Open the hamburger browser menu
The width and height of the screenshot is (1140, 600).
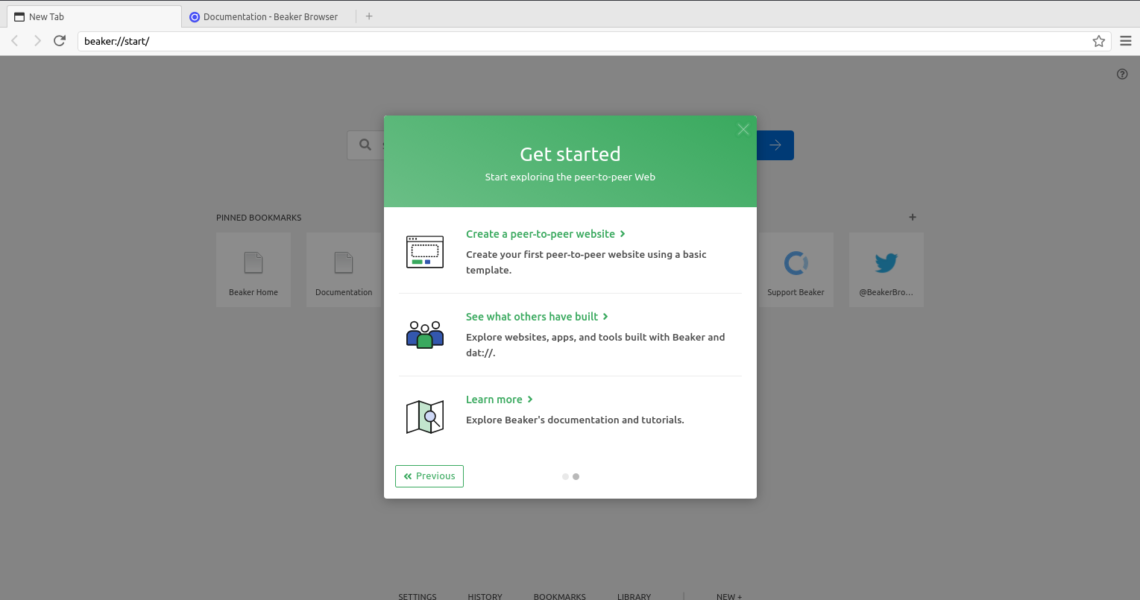point(1125,41)
